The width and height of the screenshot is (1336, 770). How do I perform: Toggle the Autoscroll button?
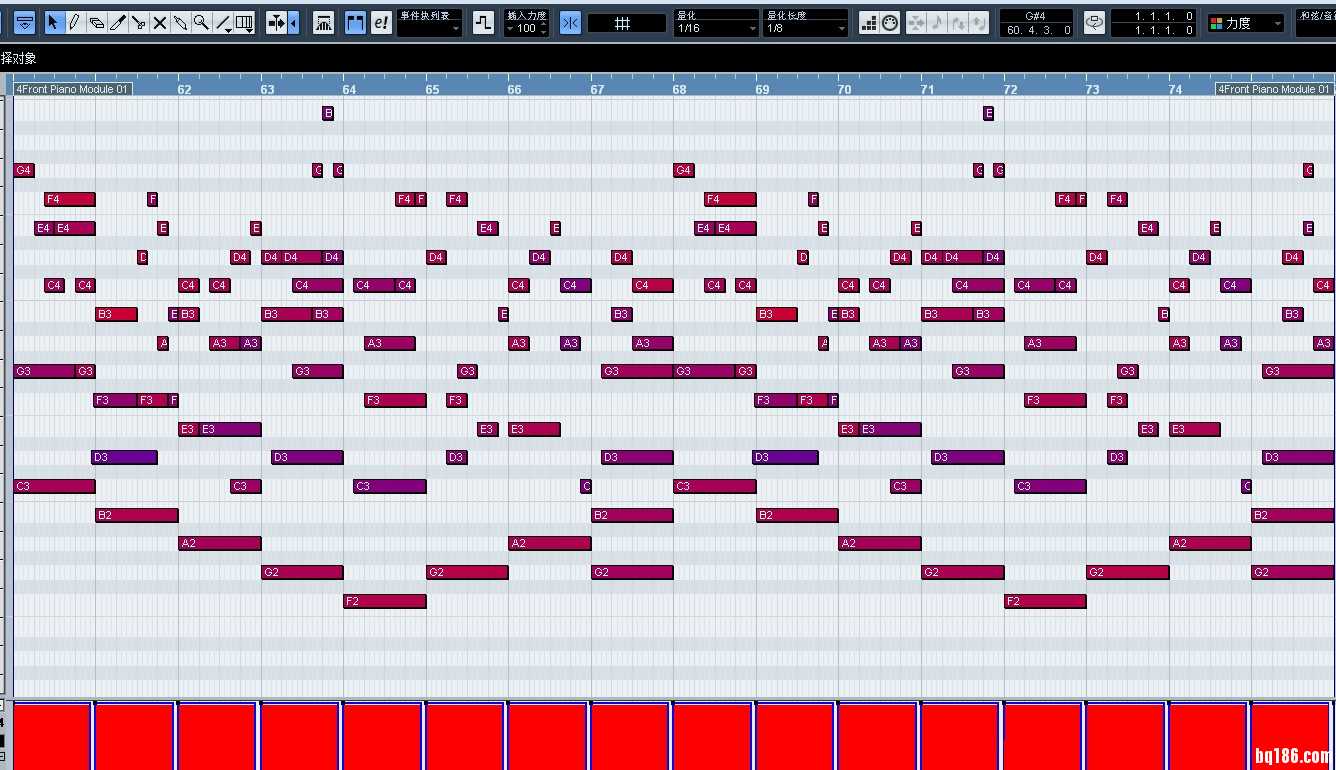click(x=277, y=22)
